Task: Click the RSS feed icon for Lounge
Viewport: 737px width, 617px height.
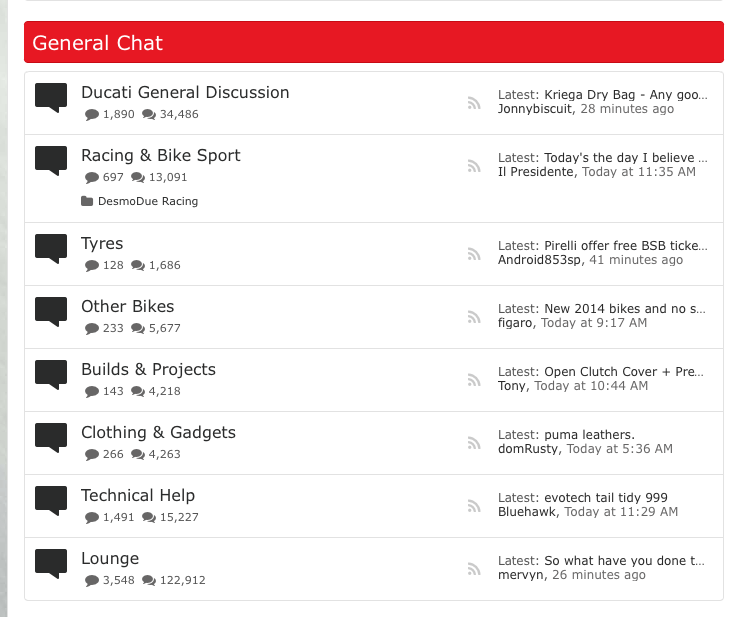Action: 474,569
